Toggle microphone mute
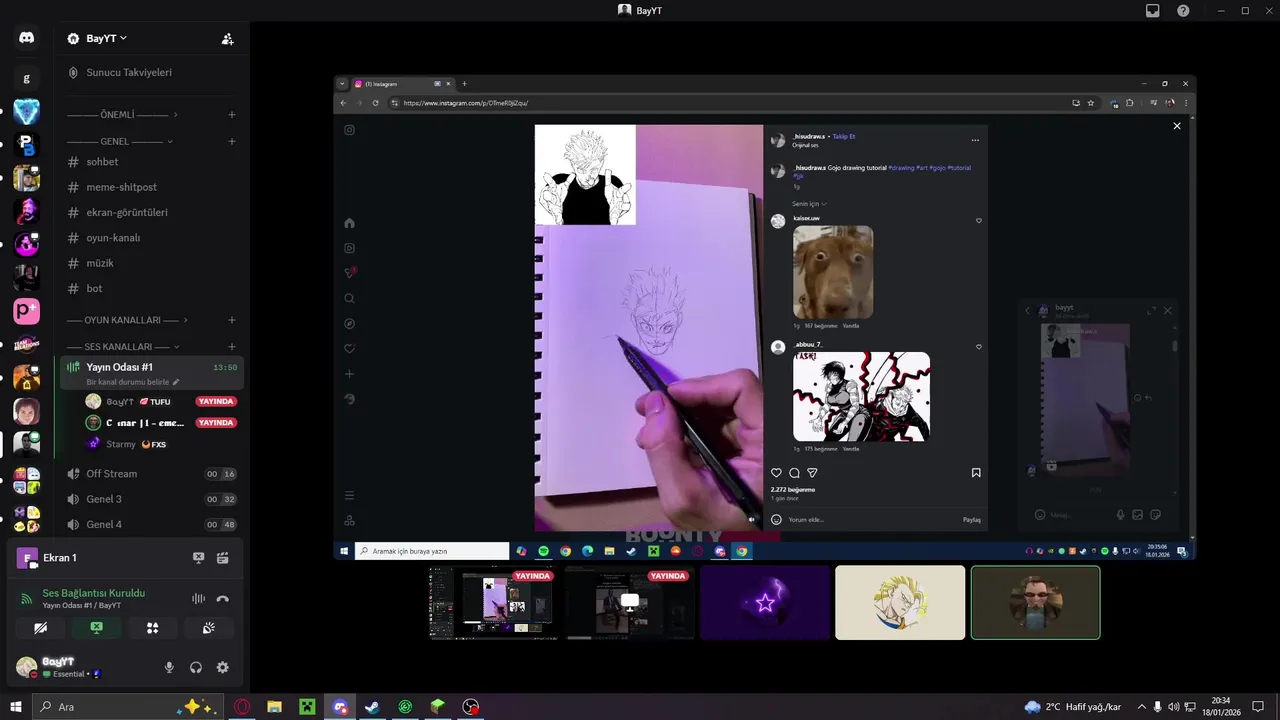1280x720 pixels. [x=169, y=668]
